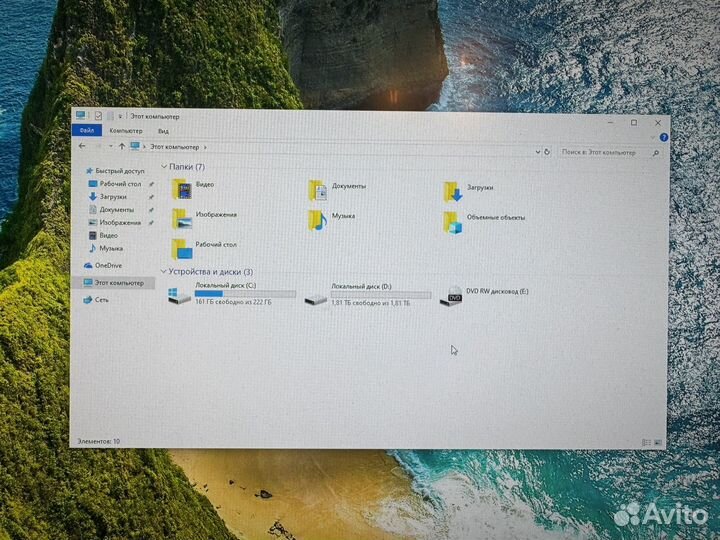The width and height of the screenshot is (720, 540).
Task: Click the Back navigation arrow
Action: click(82, 146)
